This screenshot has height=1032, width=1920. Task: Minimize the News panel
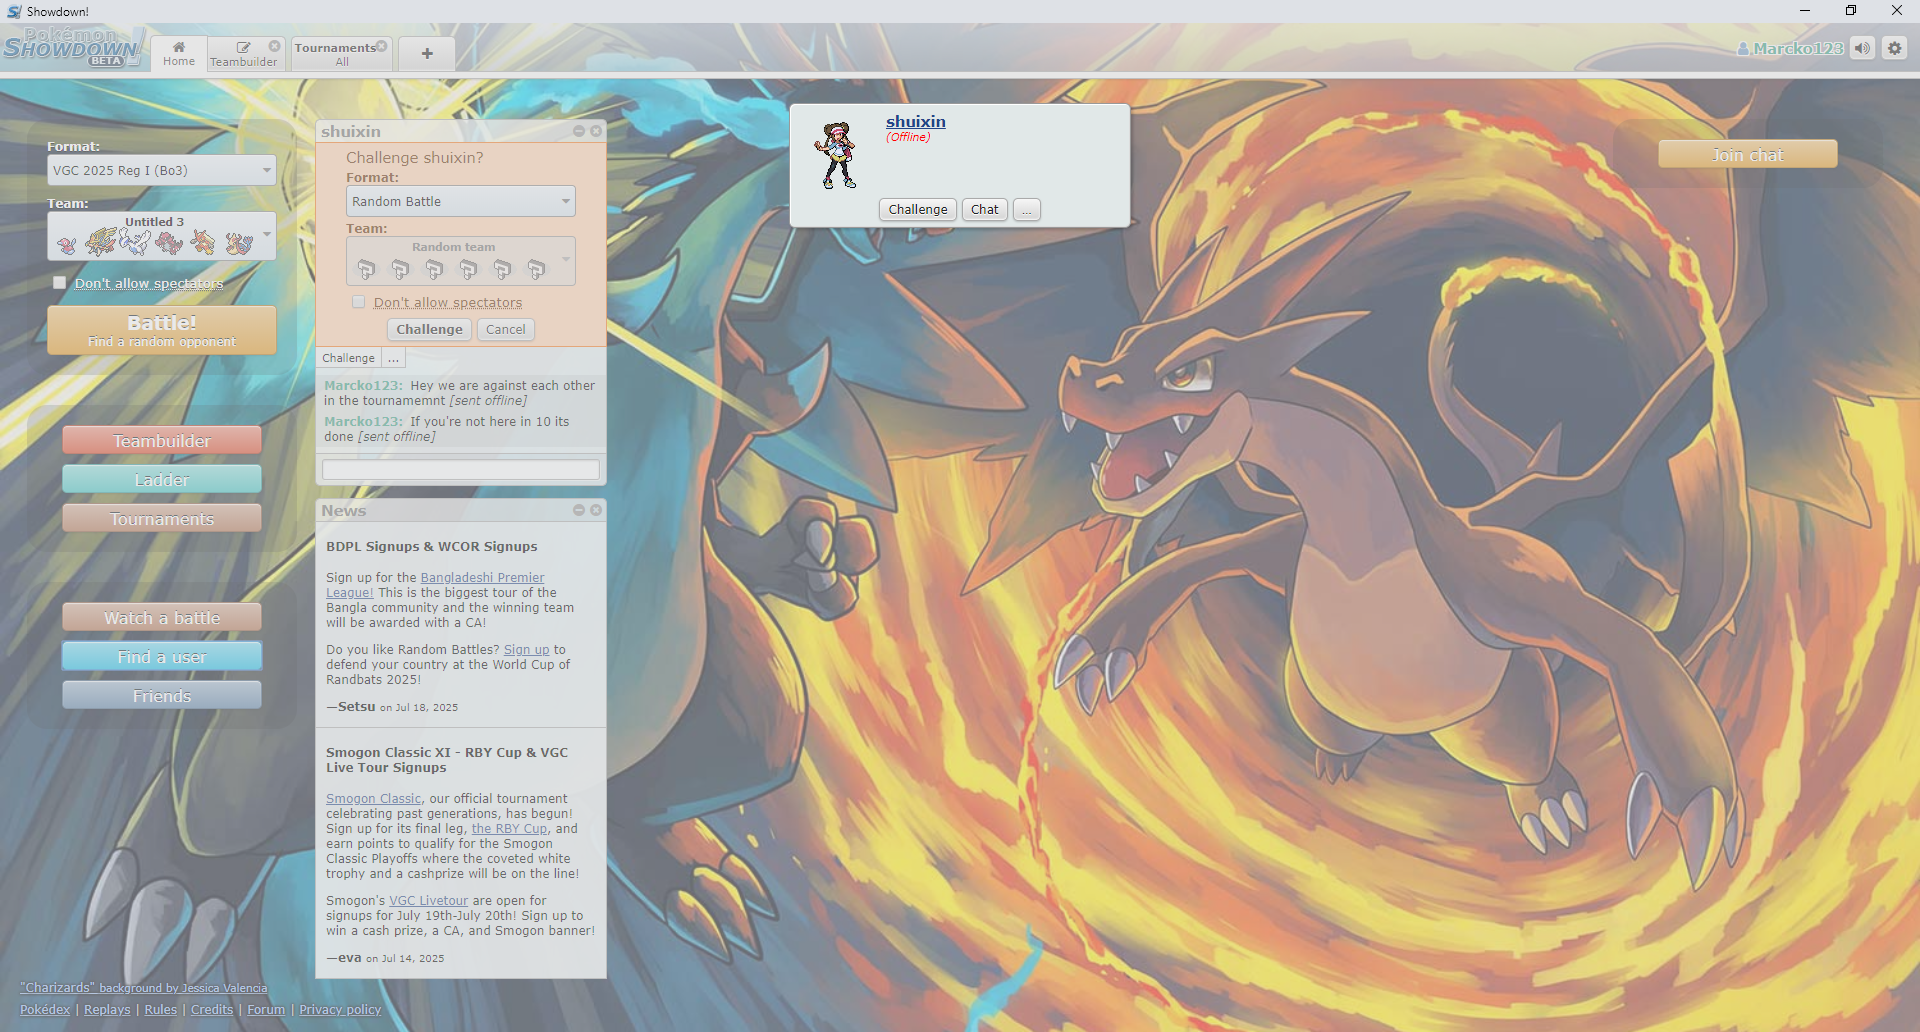[x=579, y=510]
